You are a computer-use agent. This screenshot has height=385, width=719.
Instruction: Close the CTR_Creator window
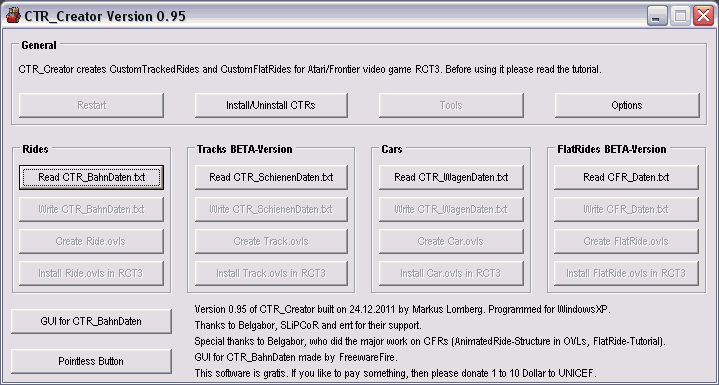(x=702, y=16)
